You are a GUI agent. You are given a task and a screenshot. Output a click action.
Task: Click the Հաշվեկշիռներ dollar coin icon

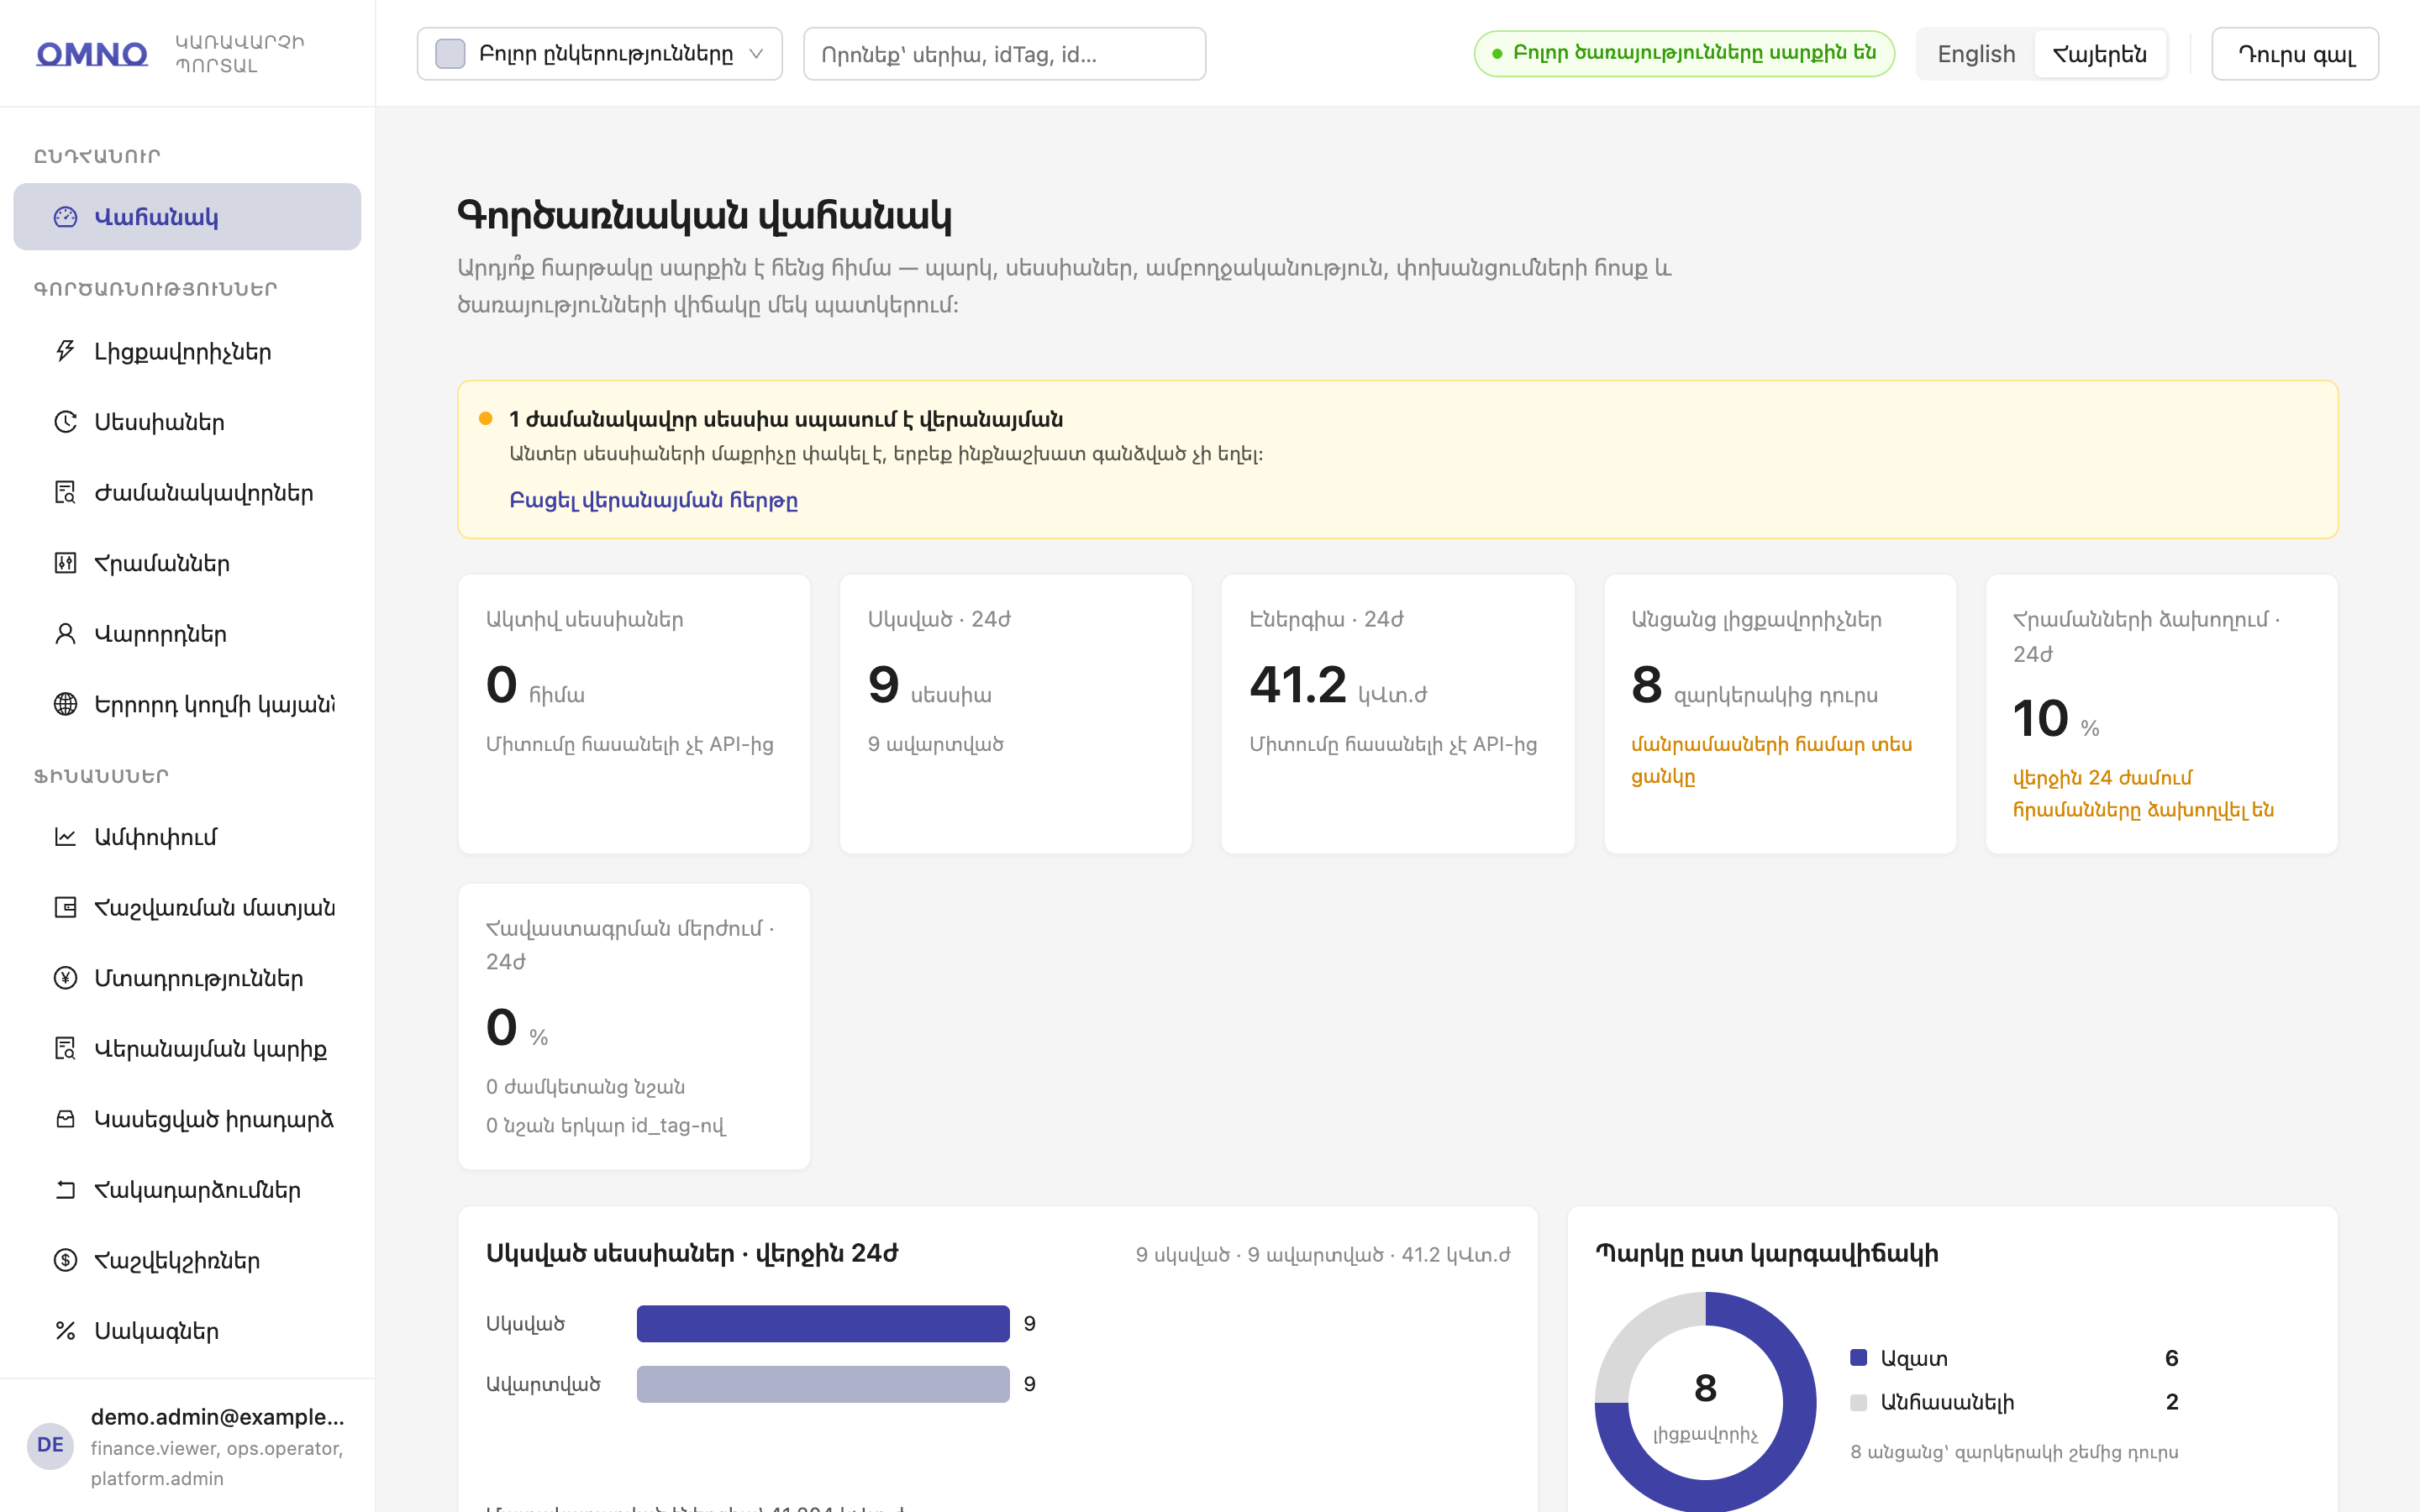(65, 1260)
